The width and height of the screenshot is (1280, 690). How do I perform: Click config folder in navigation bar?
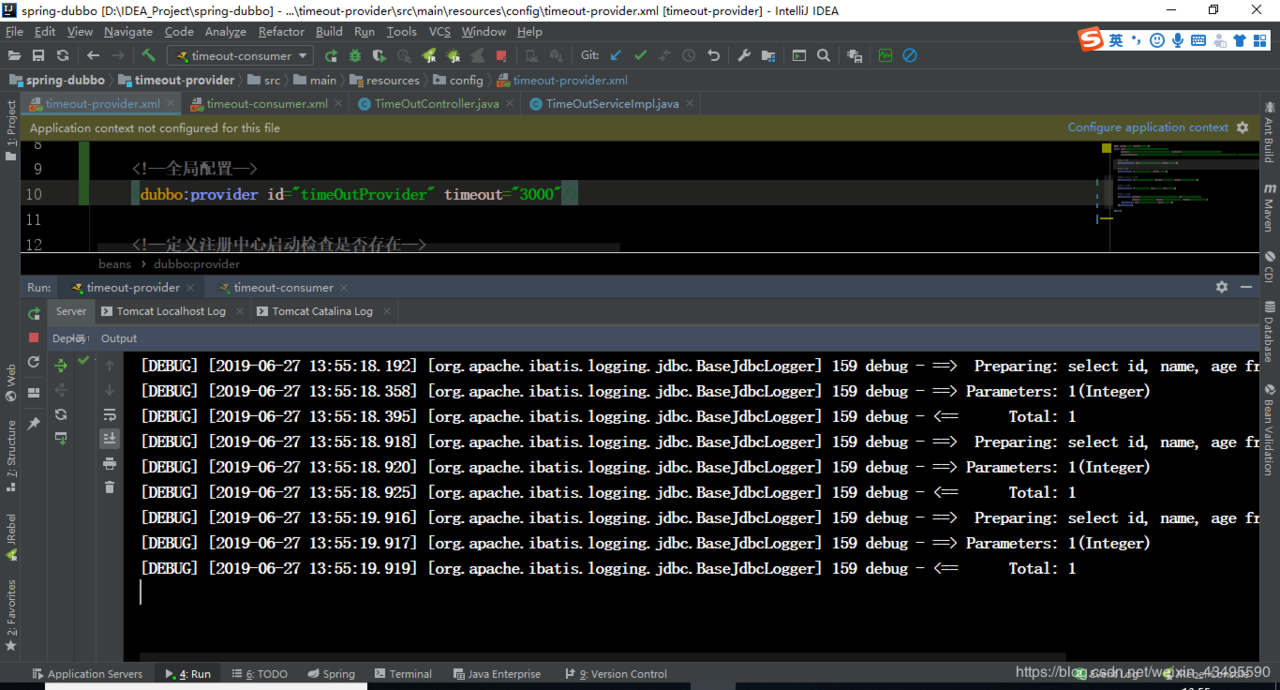tap(458, 80)
